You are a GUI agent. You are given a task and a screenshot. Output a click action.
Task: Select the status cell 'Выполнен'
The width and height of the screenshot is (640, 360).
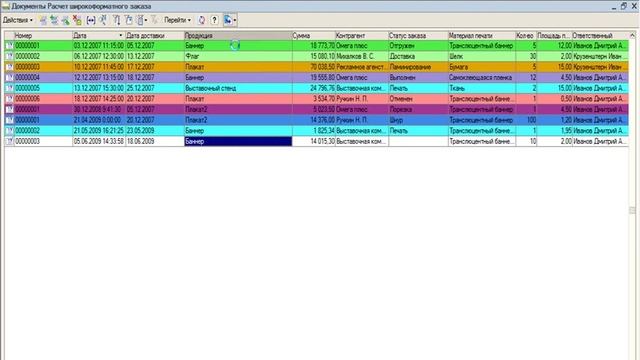click(x=418, y=78)
